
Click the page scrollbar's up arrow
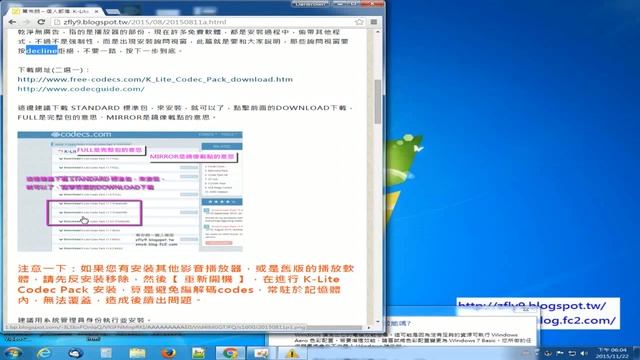(x=378, y=32)
